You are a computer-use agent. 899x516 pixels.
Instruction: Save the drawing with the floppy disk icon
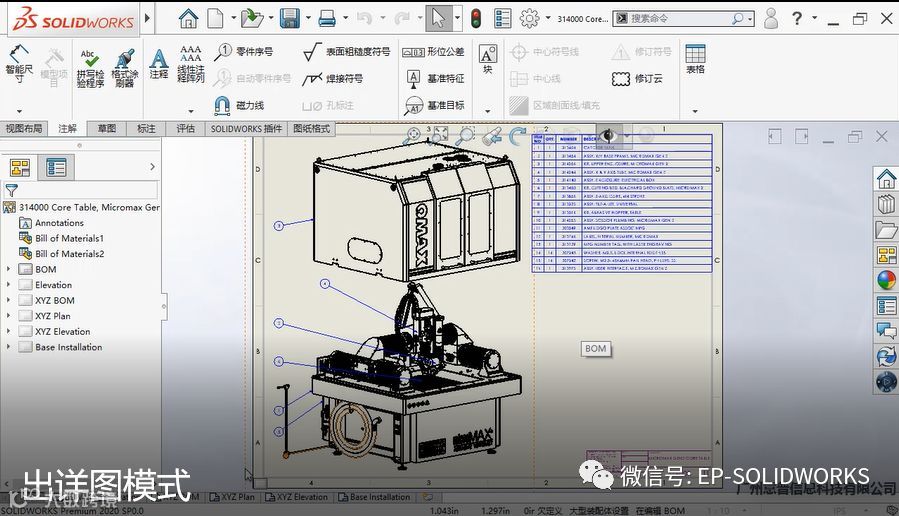click(x=290, y=18)
